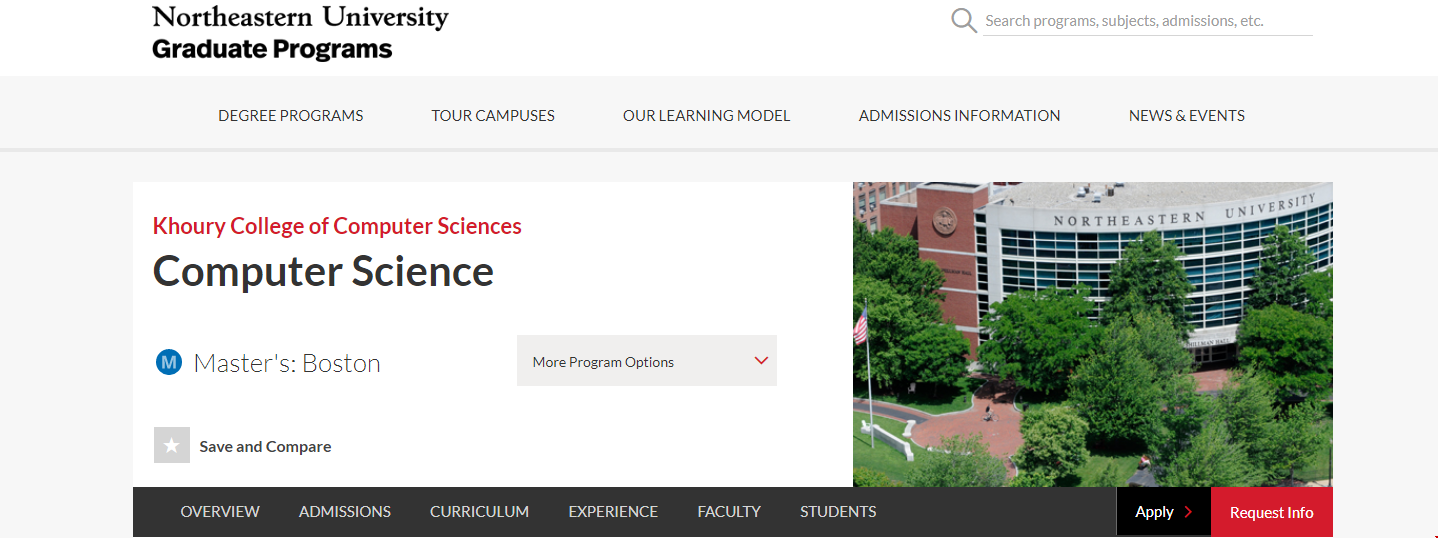Image resolution: width=1438 pixels, height=538 pixels.
Task: Click the red Request Info button
Action: click(1272, 512)
